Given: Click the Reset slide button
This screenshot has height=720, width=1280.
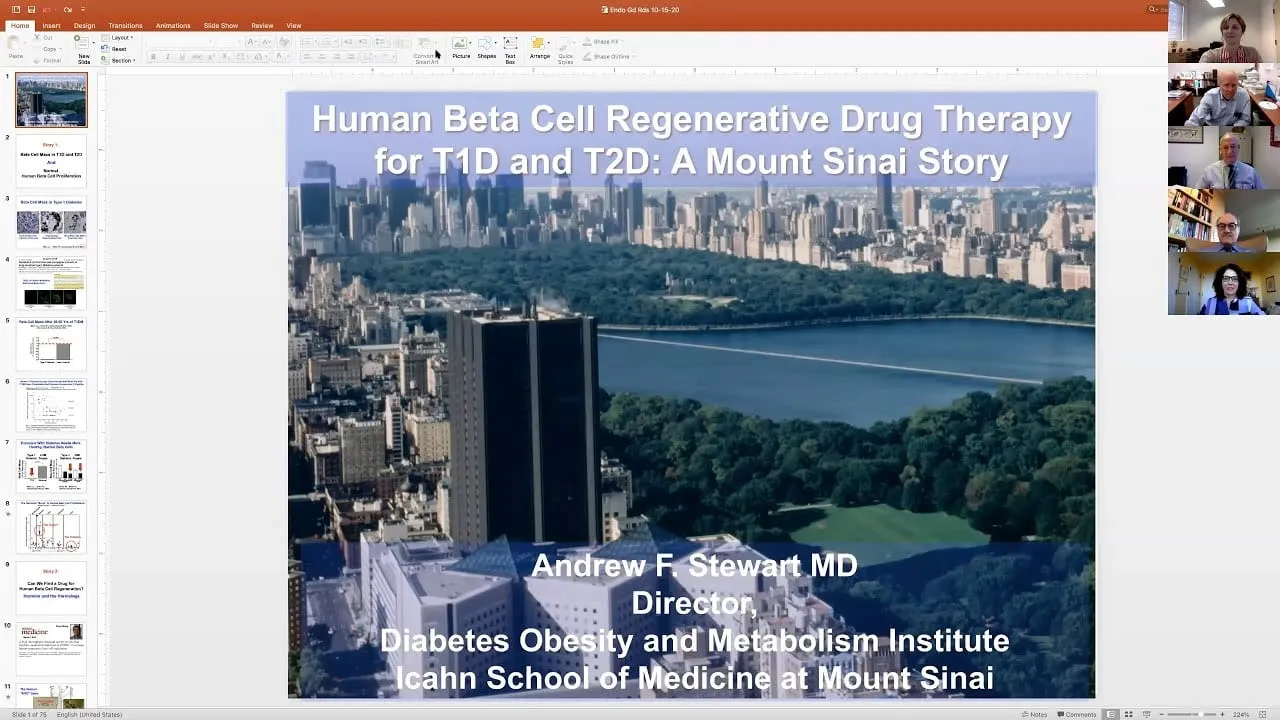Looking at the screenshot, I should point(116,49).
